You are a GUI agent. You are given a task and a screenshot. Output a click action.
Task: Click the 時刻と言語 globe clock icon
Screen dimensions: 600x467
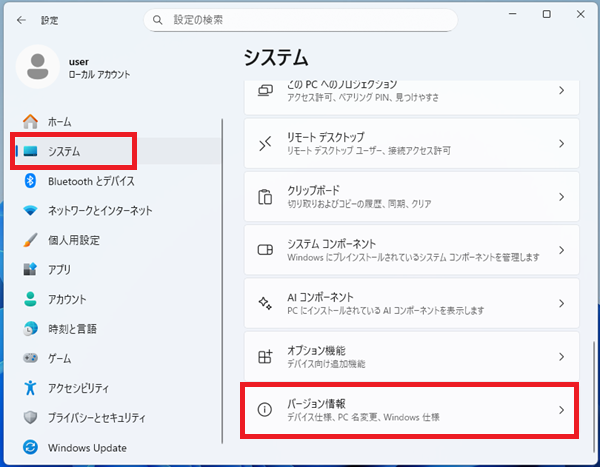point(30,328)
